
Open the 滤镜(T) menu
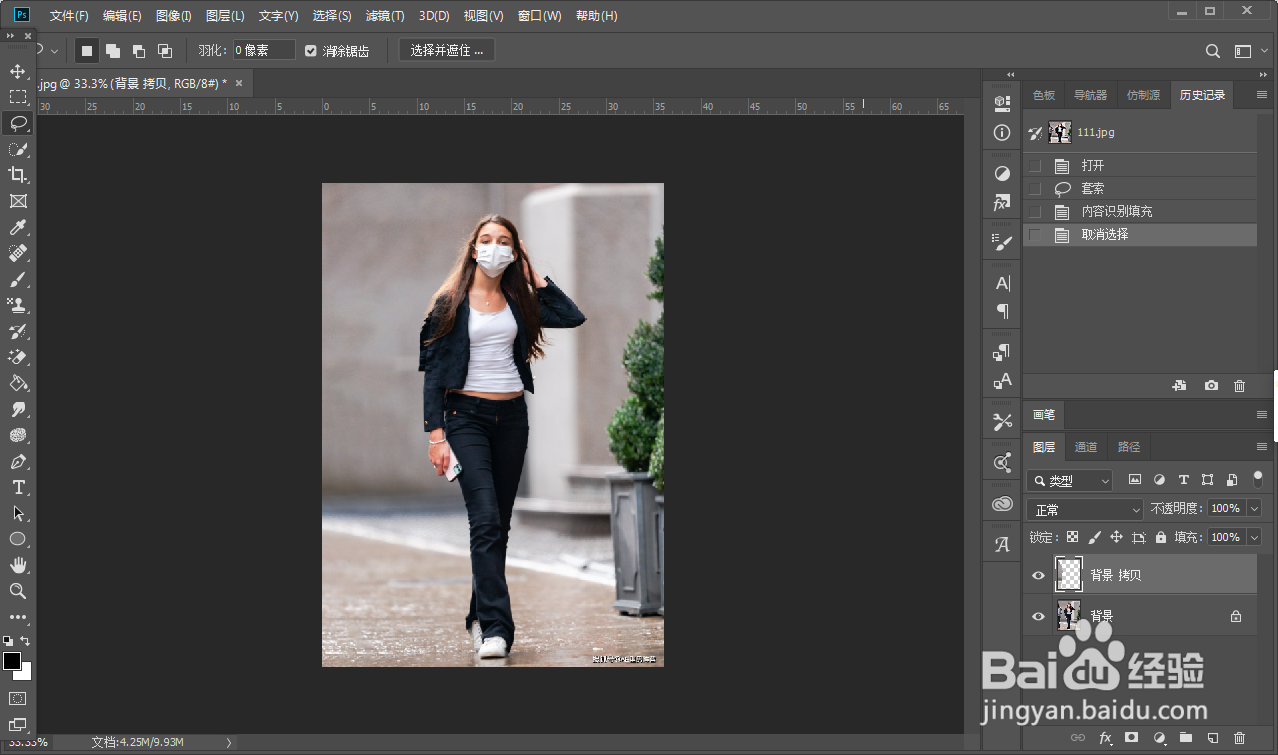coord(385,16)
